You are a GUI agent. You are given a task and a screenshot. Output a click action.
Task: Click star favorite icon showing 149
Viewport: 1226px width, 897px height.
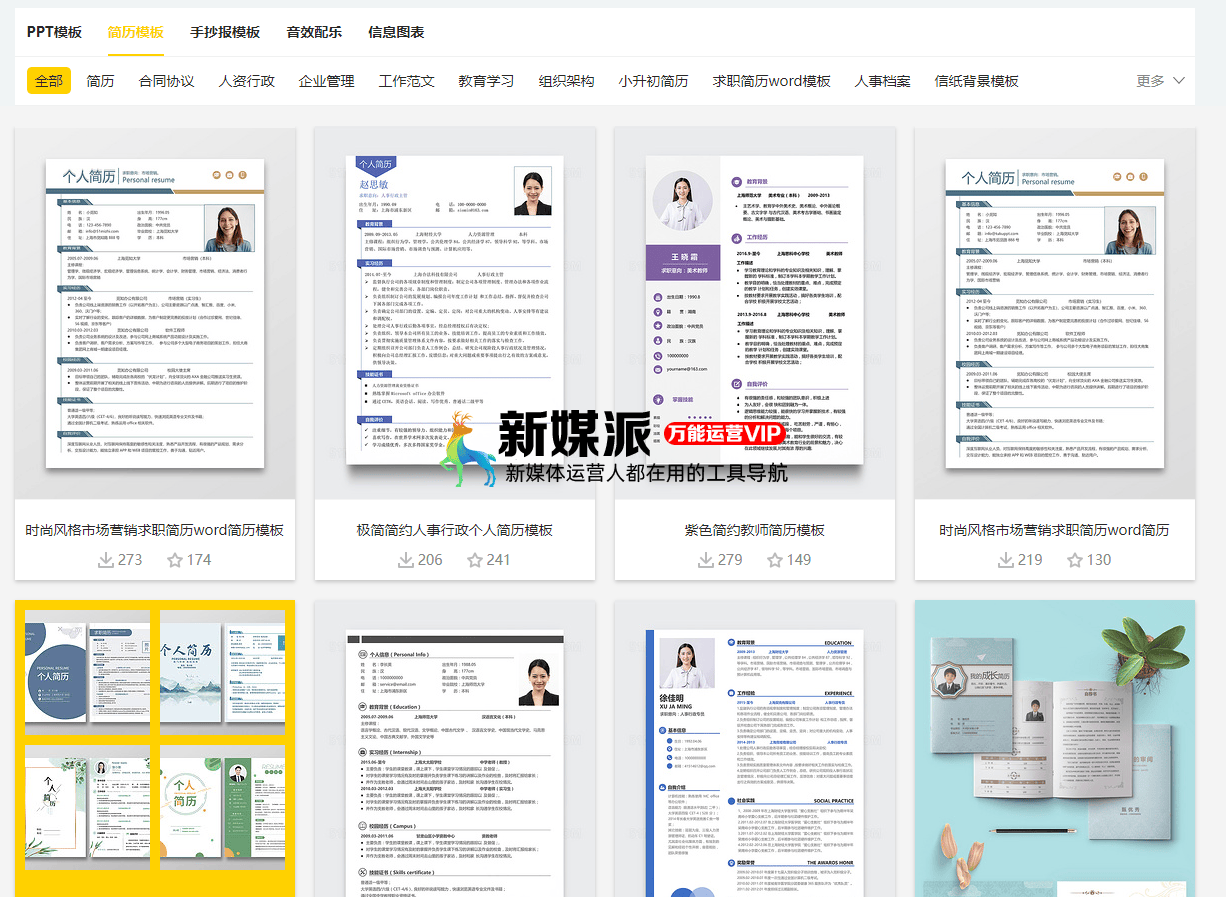pyautogui.click(x=775, y=560)
